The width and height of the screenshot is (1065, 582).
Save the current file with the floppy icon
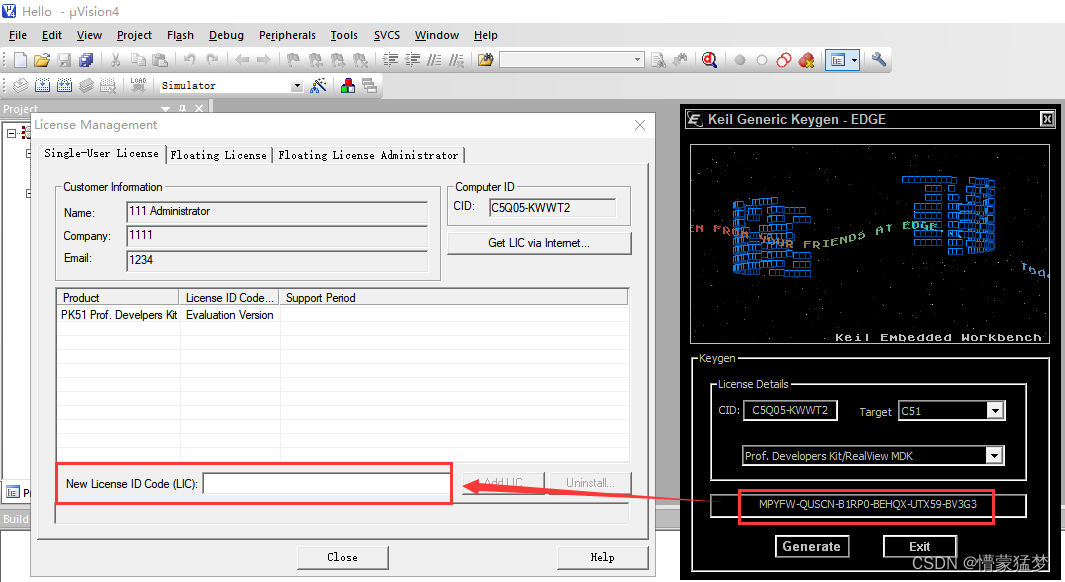[x=65, y=60]
